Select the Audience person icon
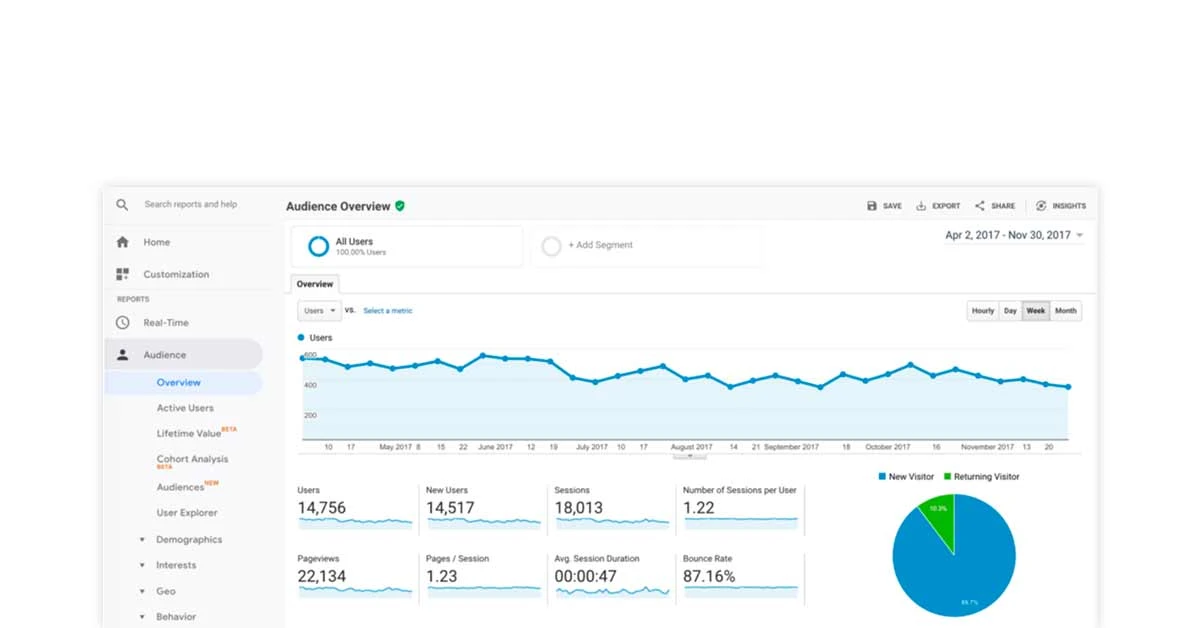 tap(124, 354)
